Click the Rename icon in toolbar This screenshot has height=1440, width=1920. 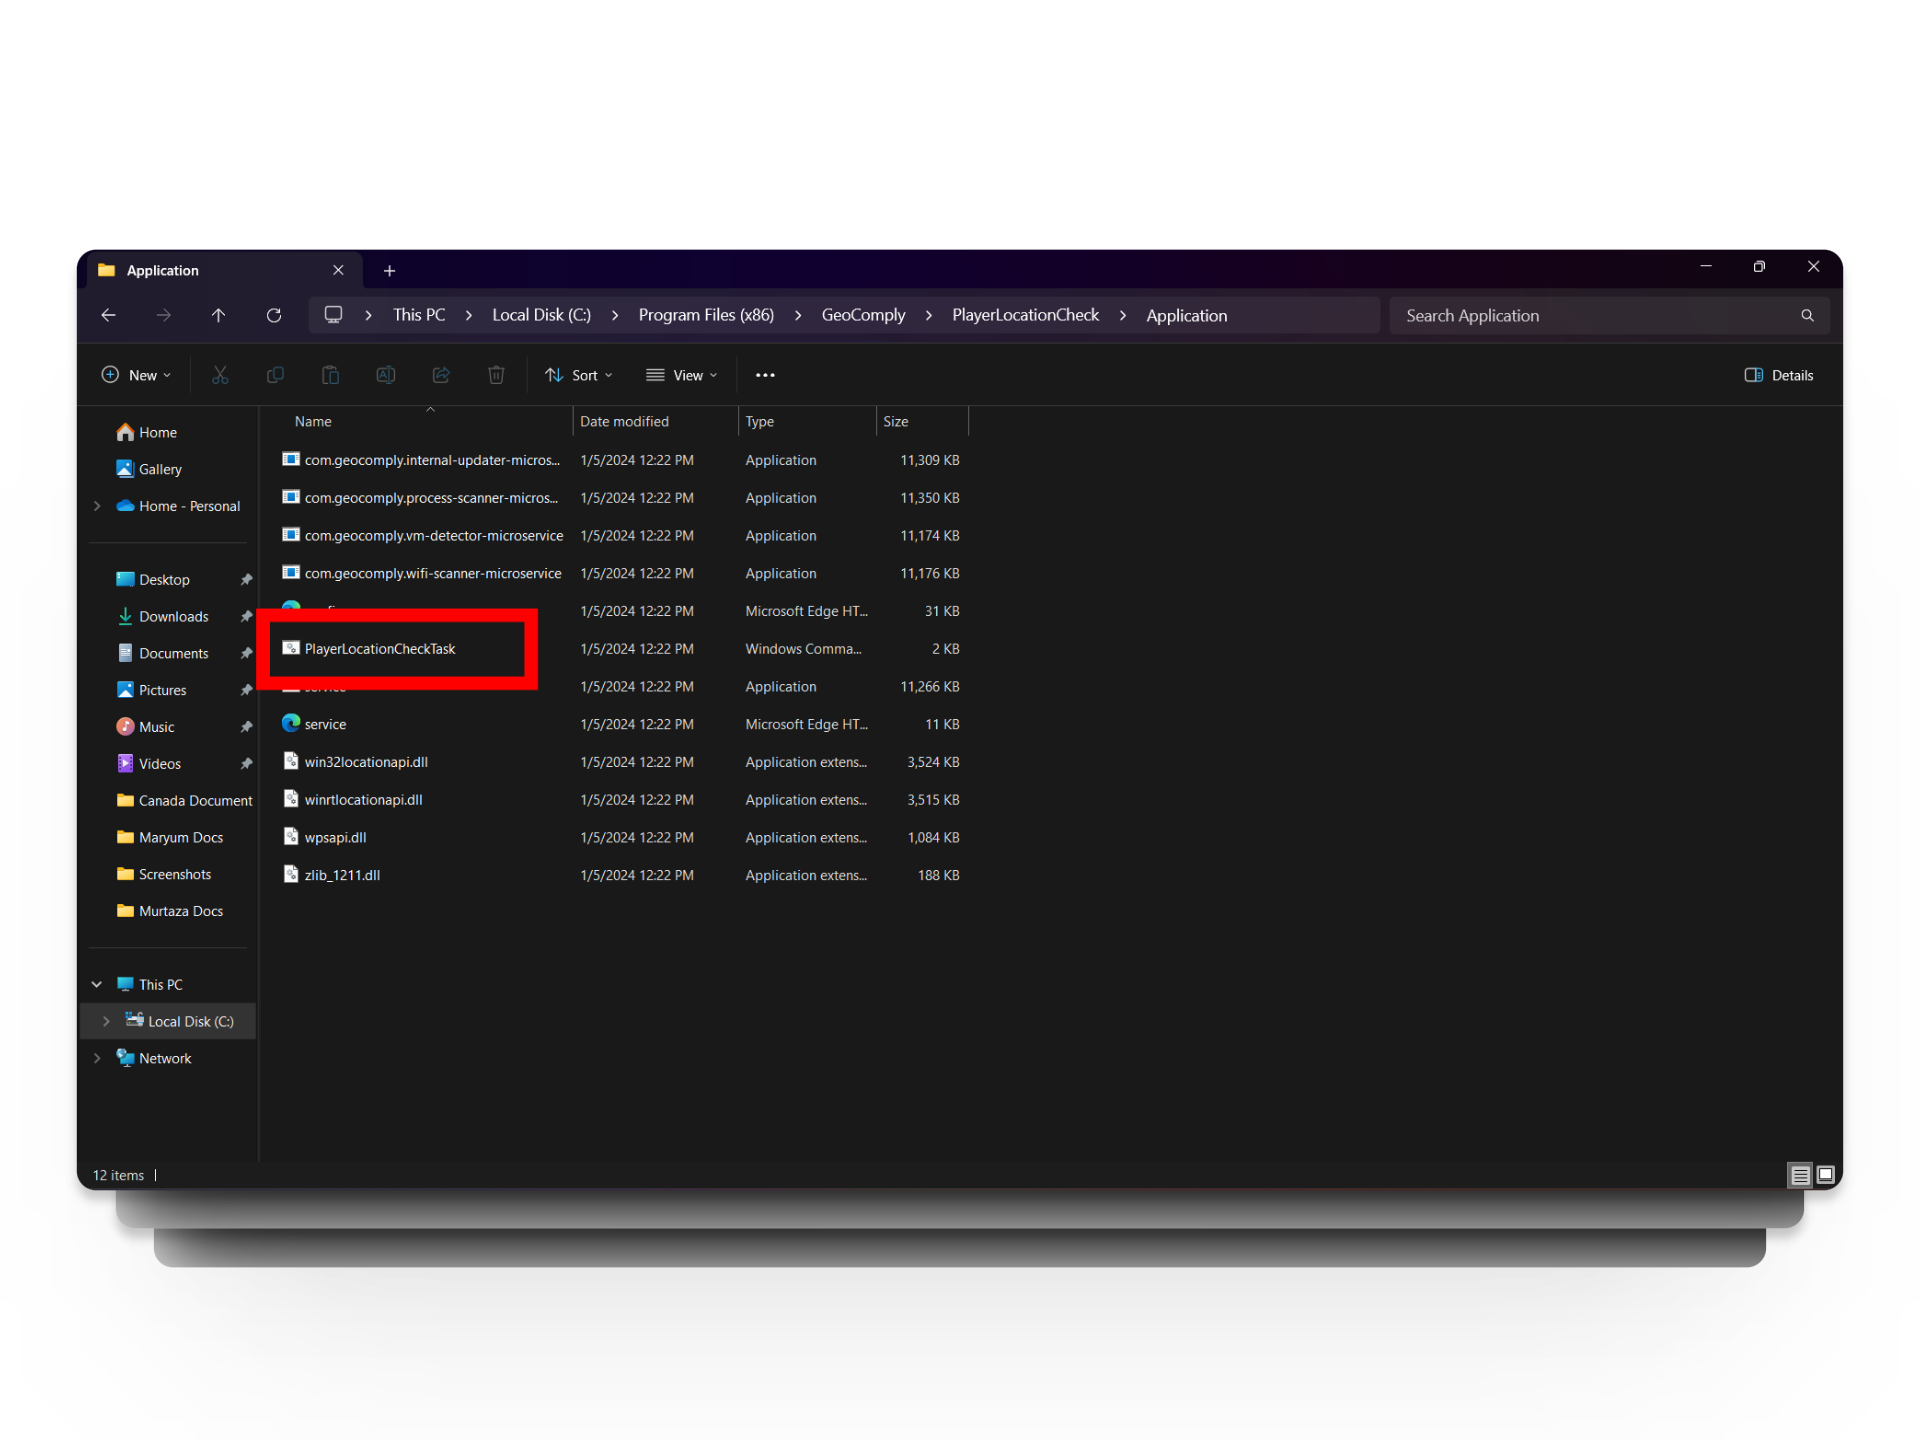coord(385,375)
